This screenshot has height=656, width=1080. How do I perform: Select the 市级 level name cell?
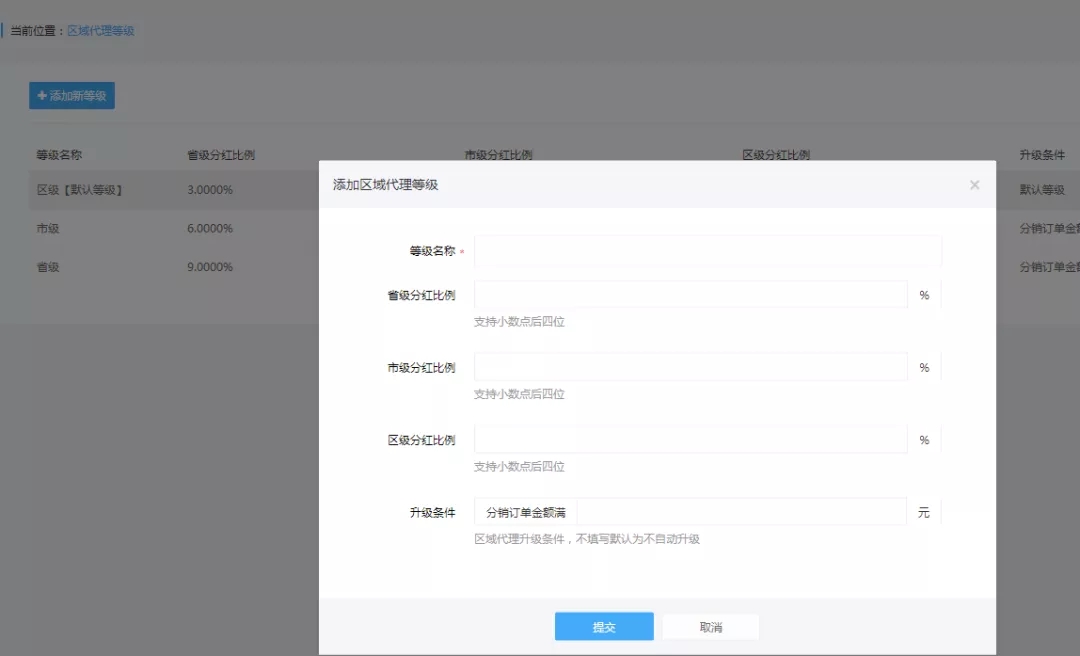[x=48, y=228]
